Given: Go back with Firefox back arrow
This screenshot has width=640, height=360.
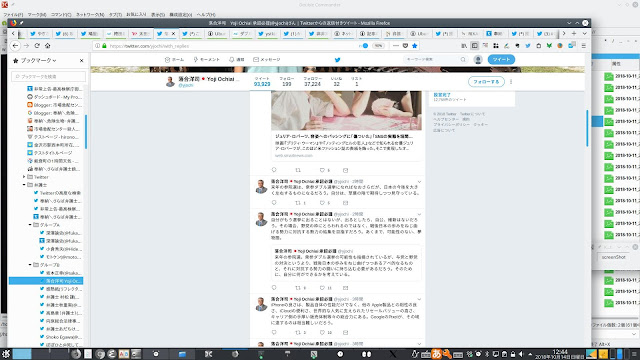Looking at the screenshot, I should tap(15, 46).
